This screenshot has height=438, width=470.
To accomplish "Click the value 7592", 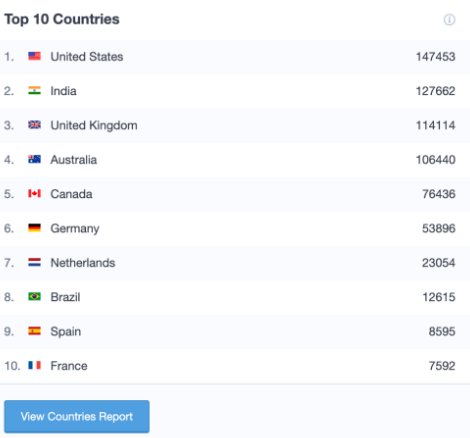I will point(442,366).
